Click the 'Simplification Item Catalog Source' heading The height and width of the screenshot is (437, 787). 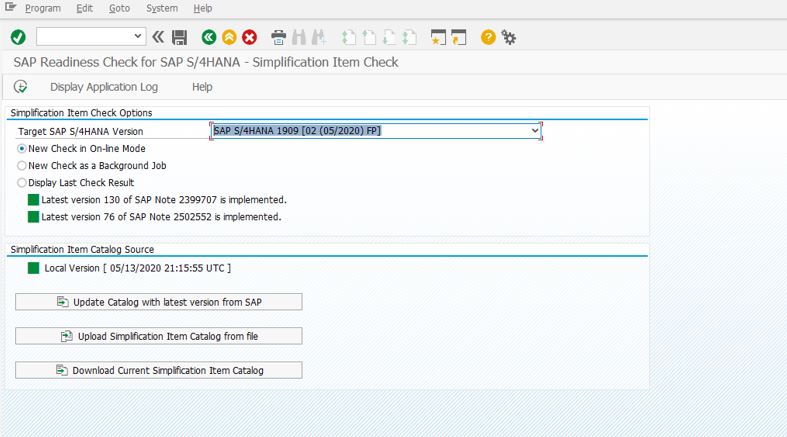(x=82, y=249)
